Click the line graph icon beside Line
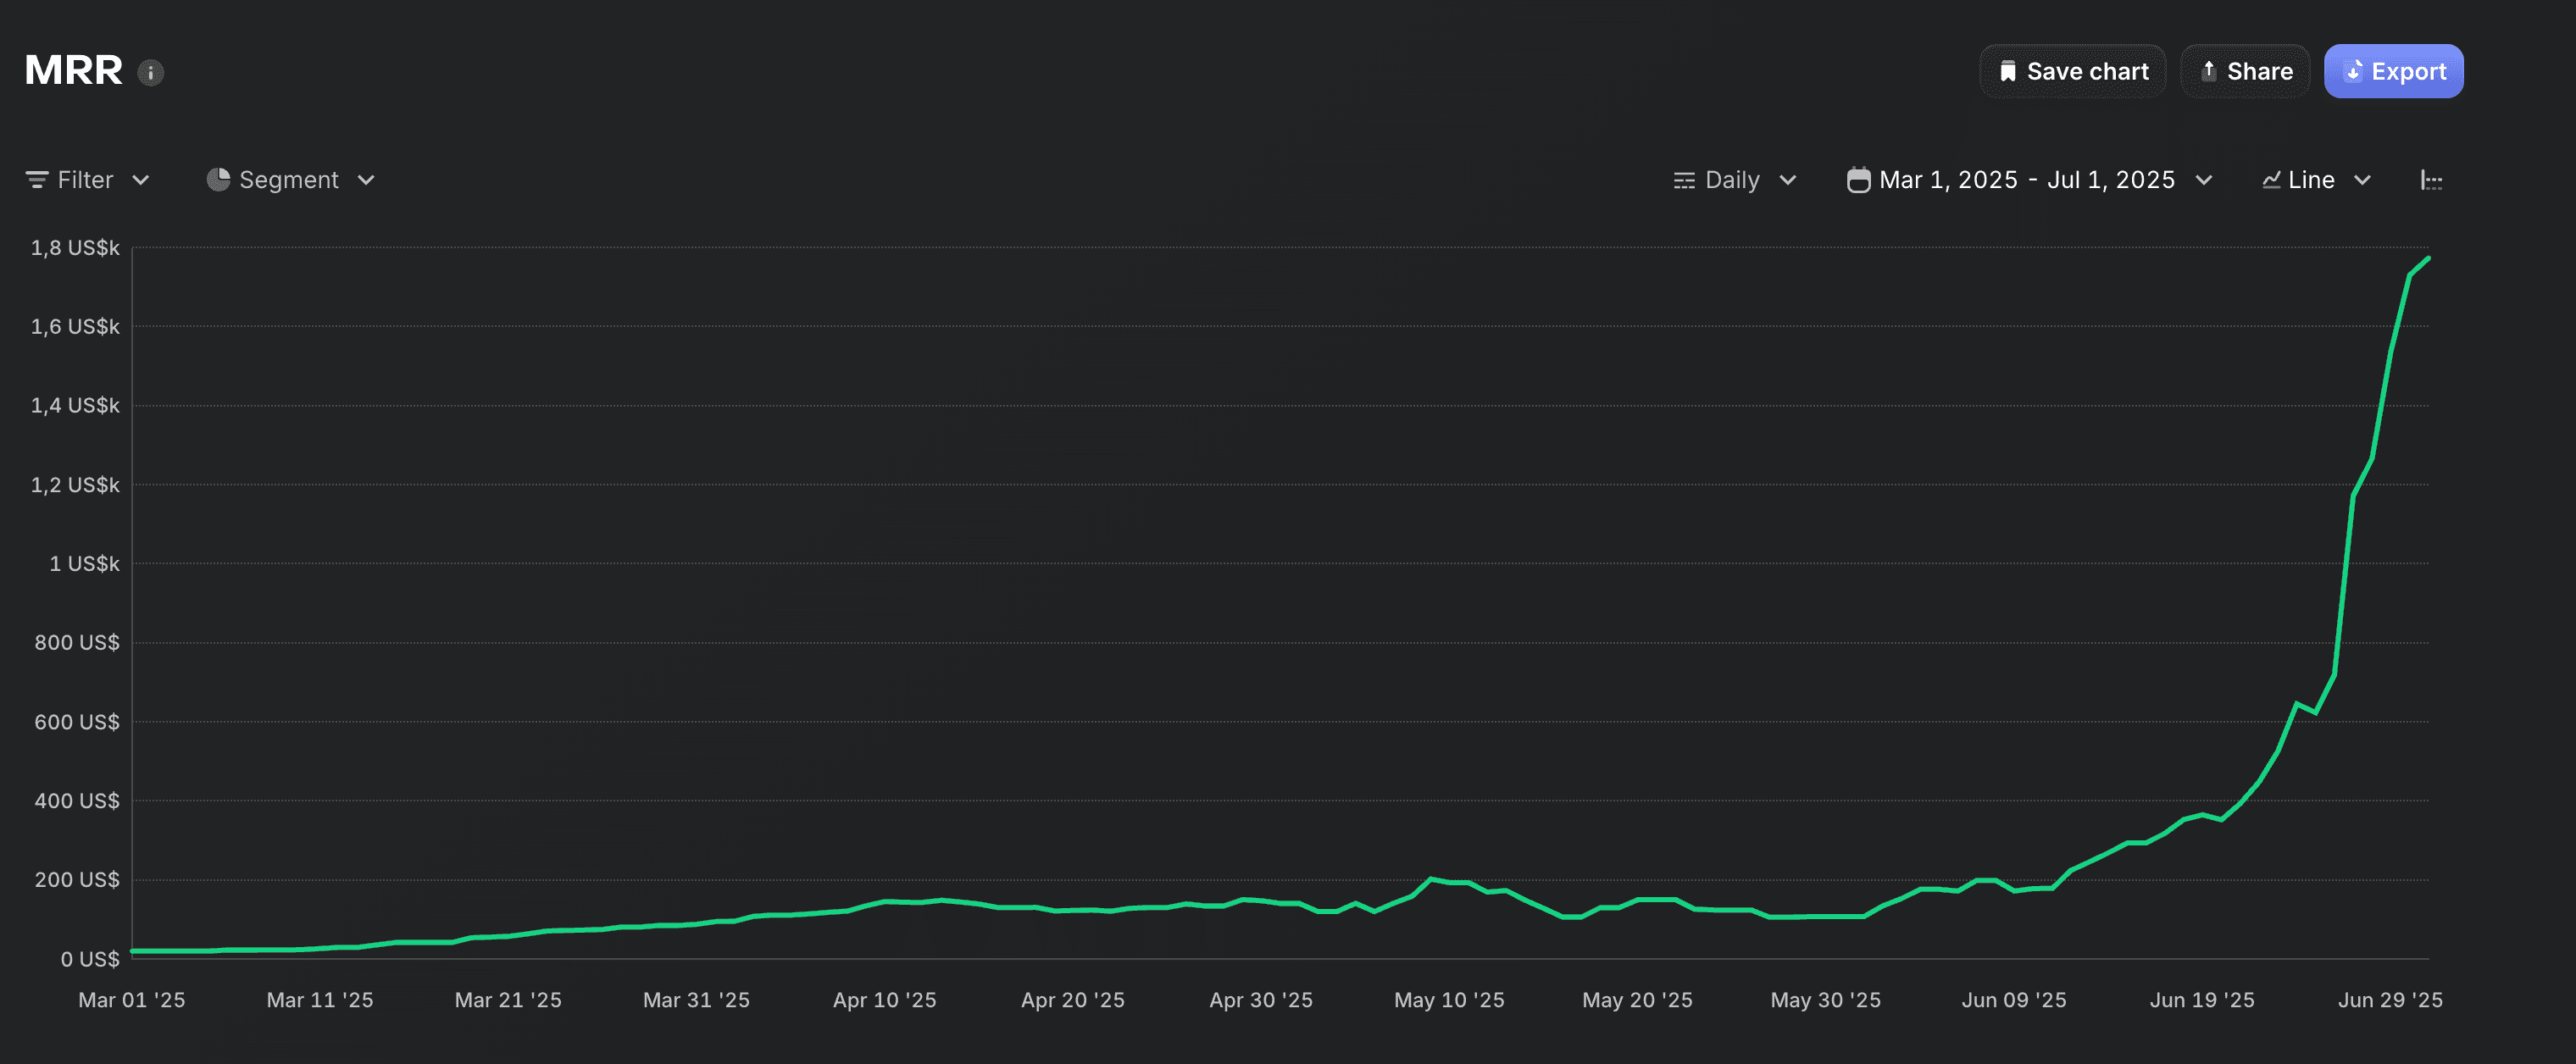Screen dimensions: 2576x1064 click(x=2272, y=180)
